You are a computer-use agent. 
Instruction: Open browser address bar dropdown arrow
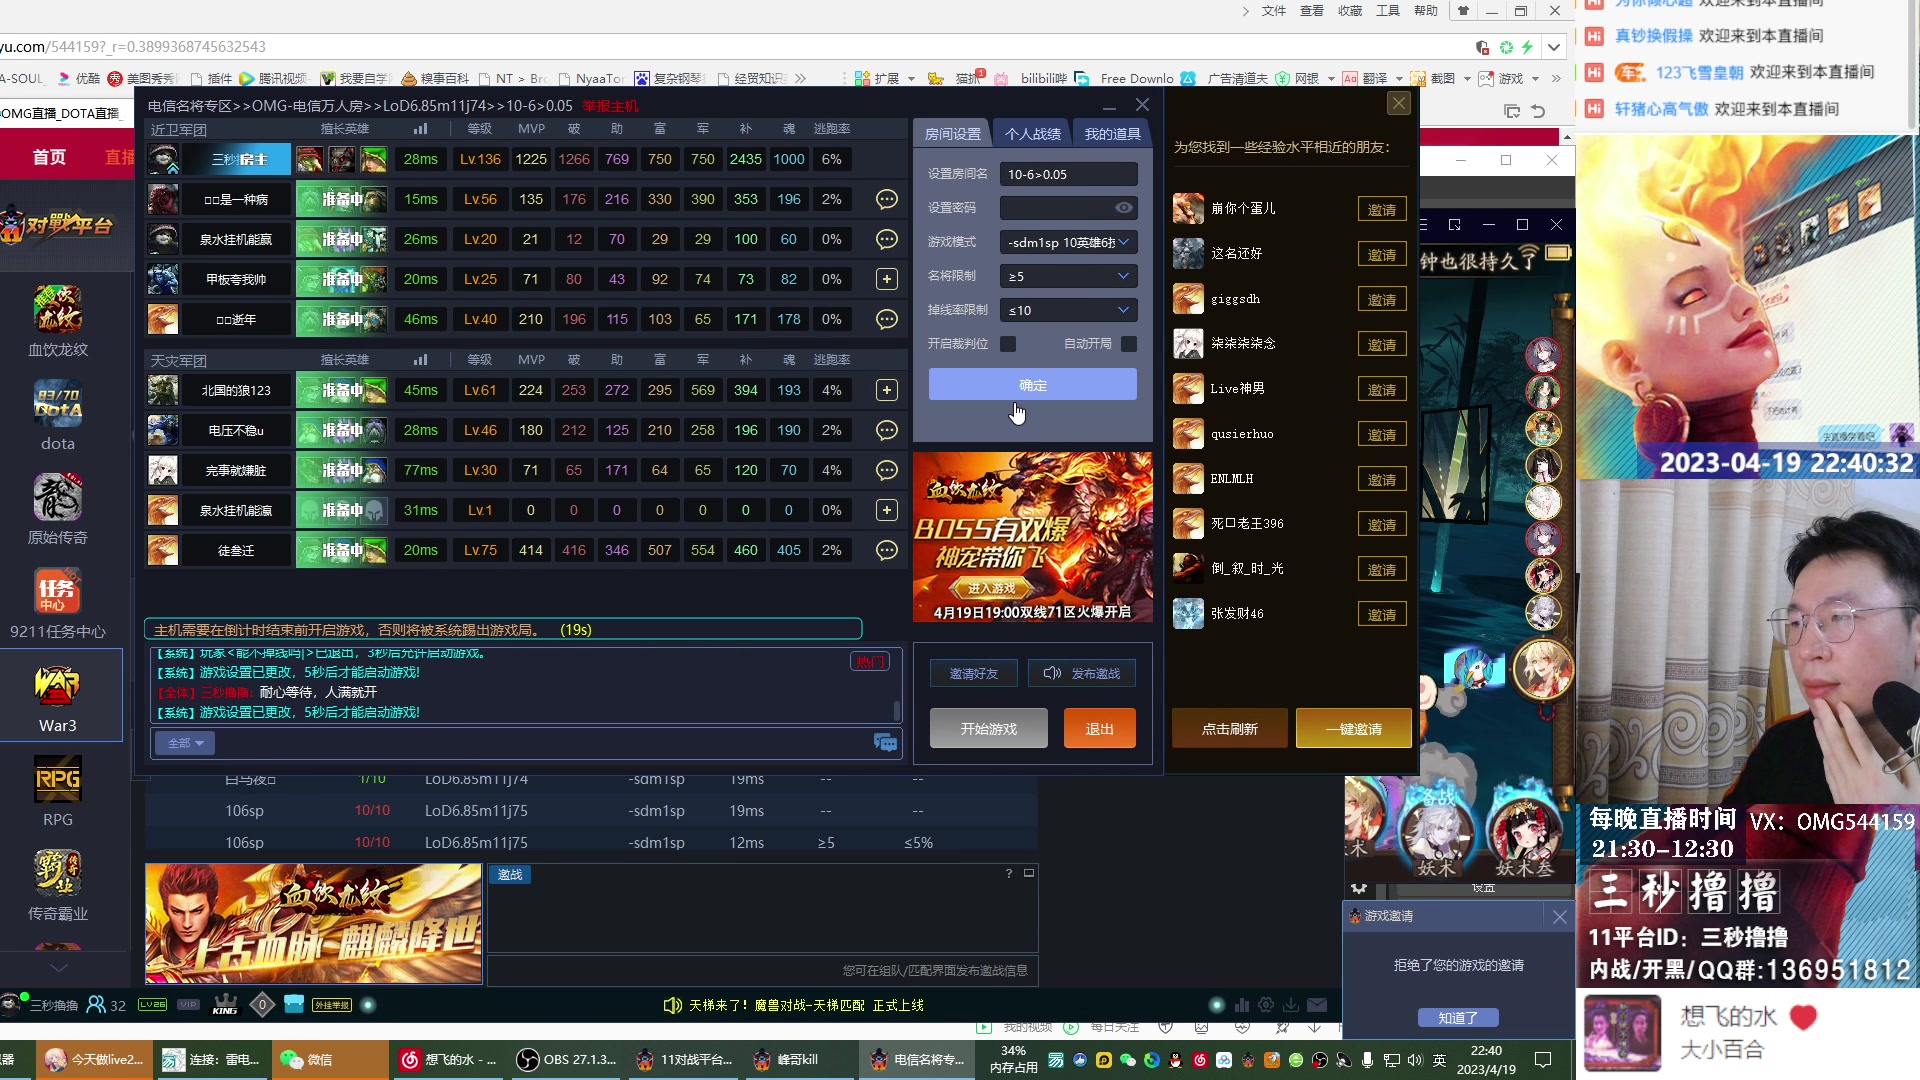(1553, 47)
